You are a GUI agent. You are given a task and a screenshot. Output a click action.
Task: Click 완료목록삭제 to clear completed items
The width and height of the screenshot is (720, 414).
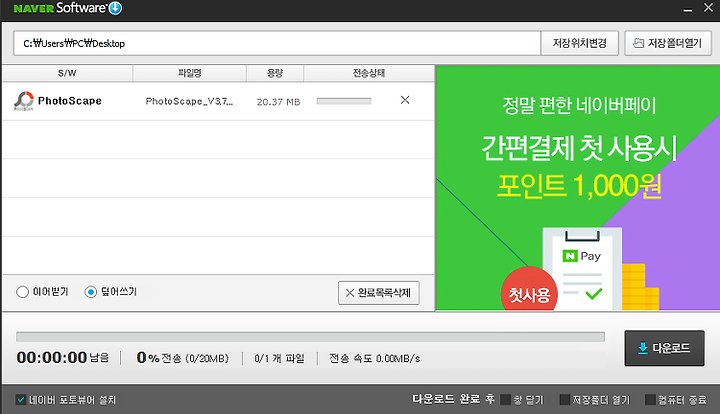click(x=379, y=293)
